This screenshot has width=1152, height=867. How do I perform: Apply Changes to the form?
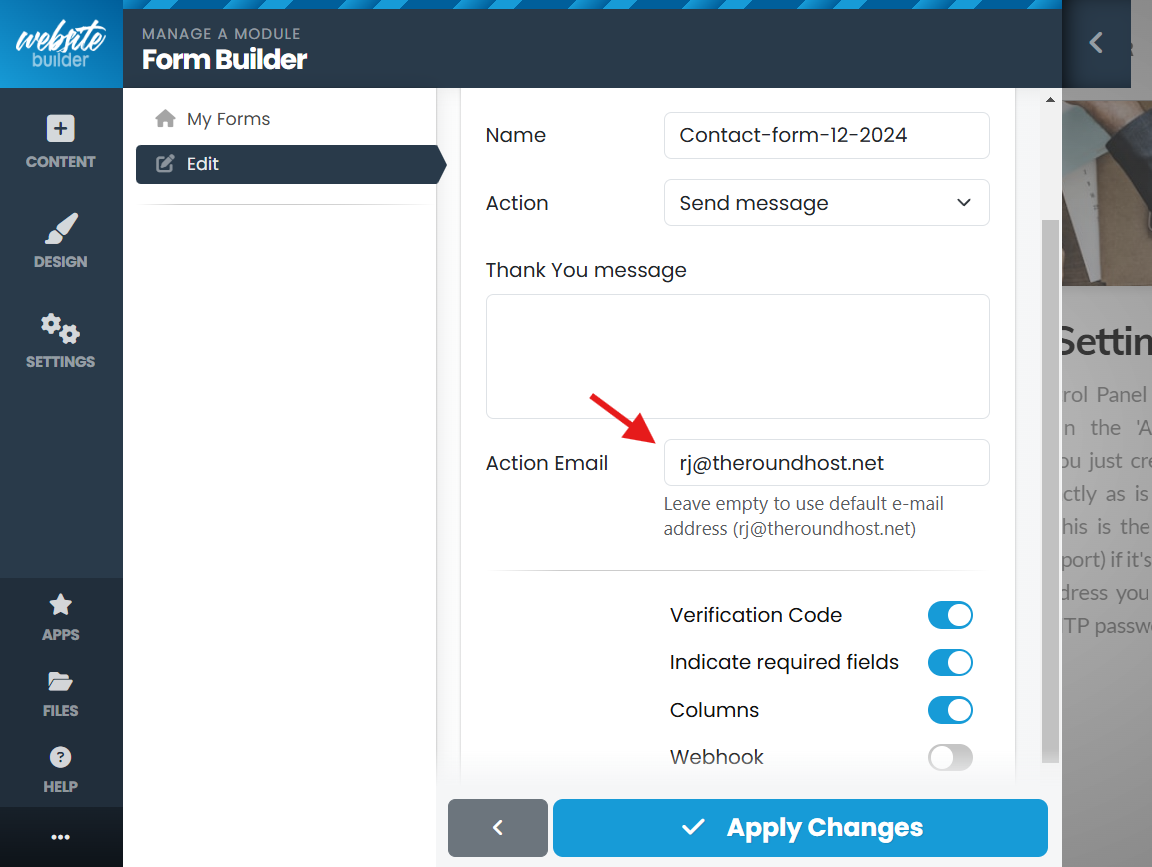click(x=800, y=827)
